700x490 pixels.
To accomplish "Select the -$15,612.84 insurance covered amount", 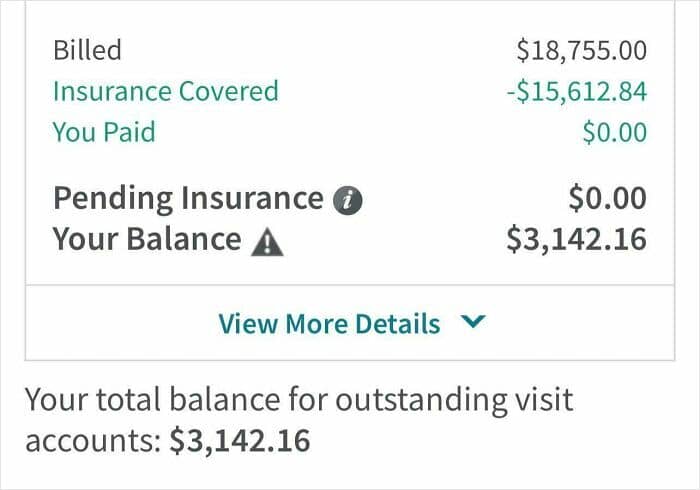I will [576, 91].
